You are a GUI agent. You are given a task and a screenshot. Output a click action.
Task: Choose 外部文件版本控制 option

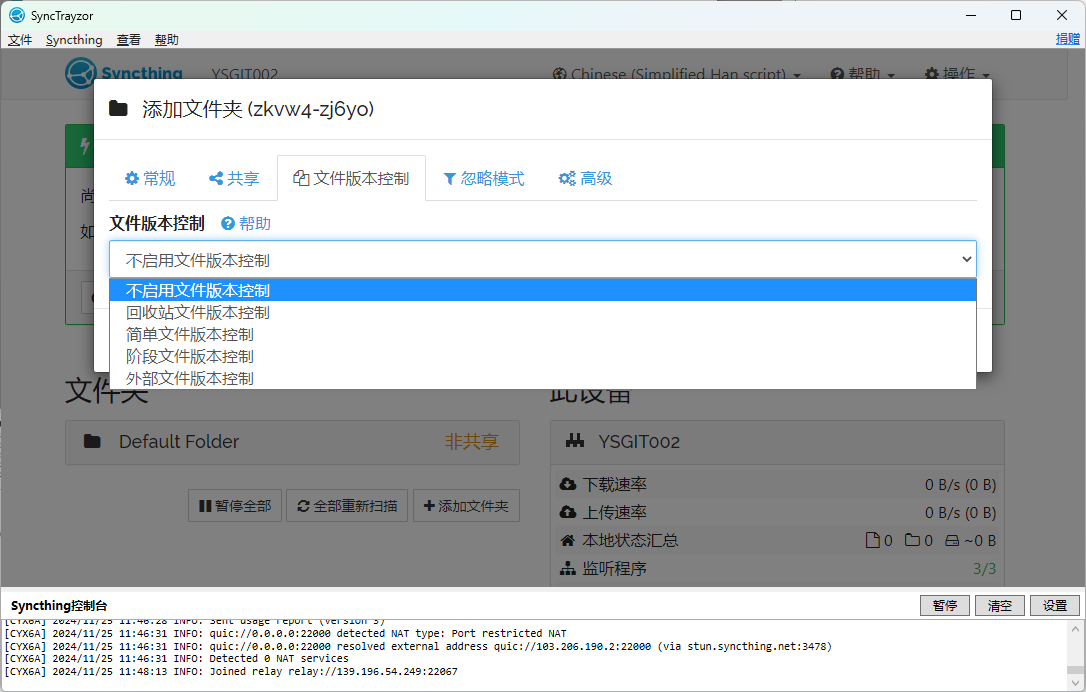coord(543,378)
